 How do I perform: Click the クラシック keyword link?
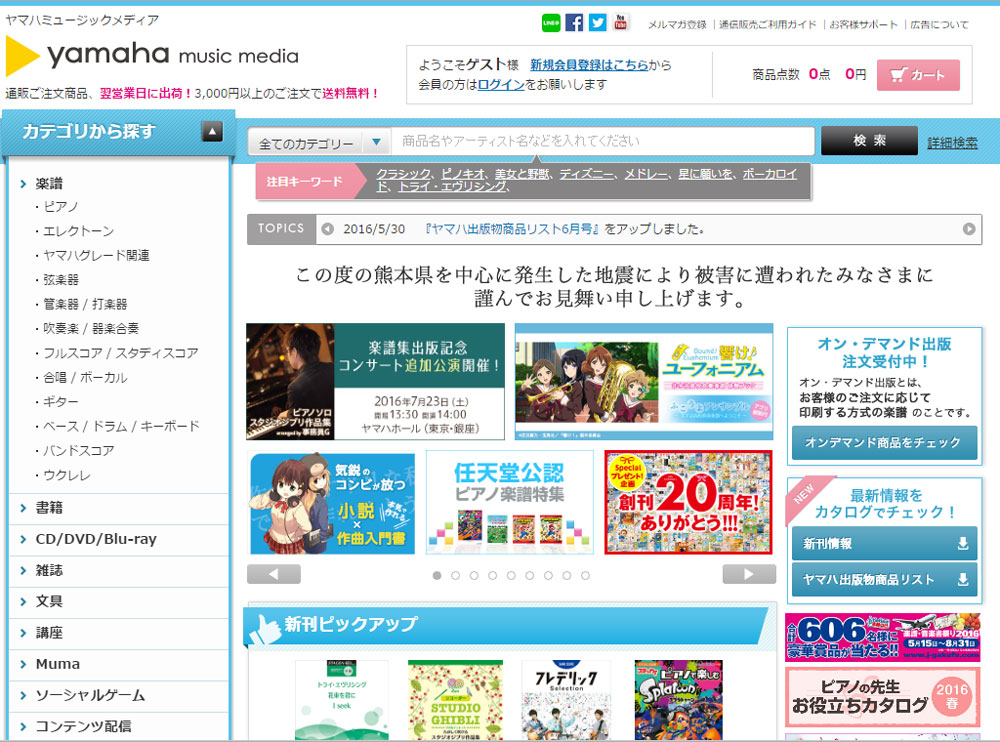403,174
